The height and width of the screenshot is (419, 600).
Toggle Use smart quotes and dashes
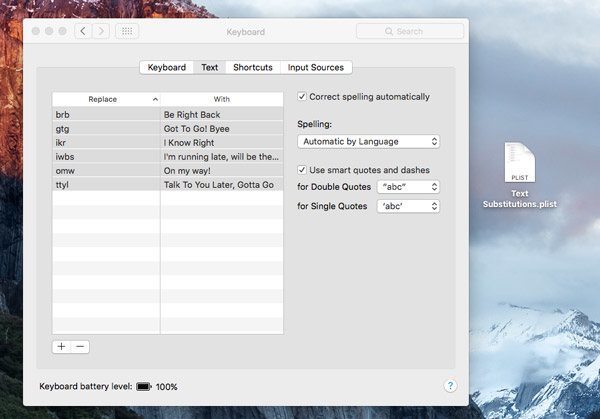[302, 170]
